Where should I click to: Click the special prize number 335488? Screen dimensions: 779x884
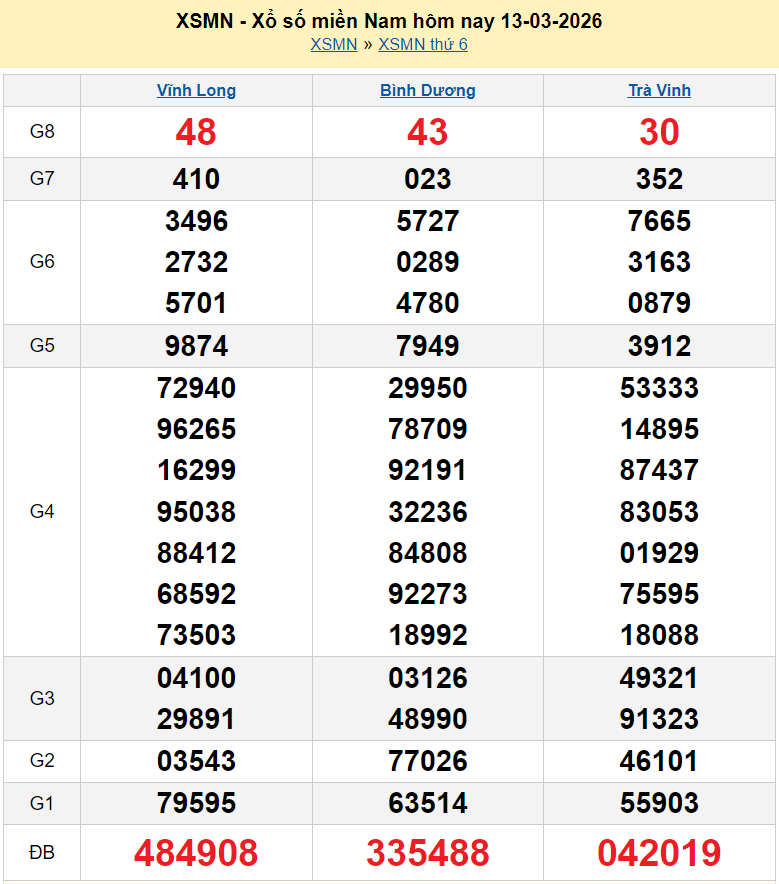tap(427, 853)
